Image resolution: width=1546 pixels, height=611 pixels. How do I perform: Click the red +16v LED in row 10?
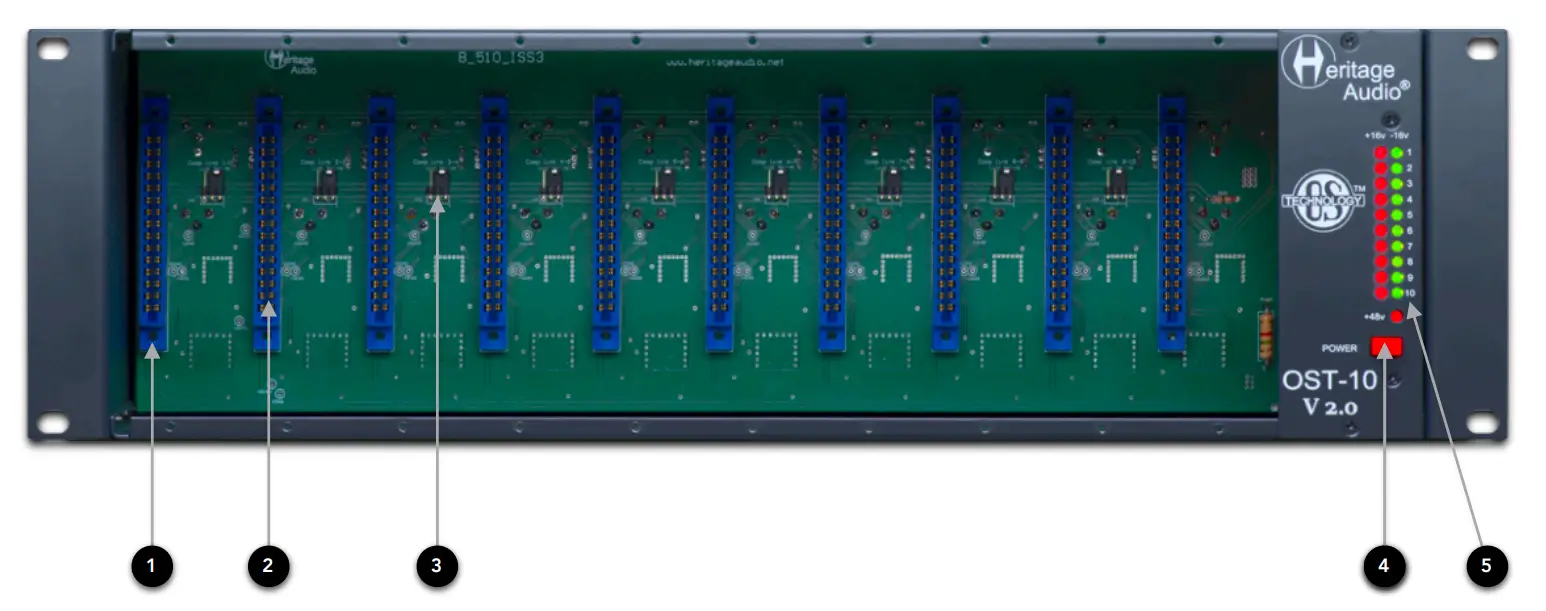[x=1381, y=293]
